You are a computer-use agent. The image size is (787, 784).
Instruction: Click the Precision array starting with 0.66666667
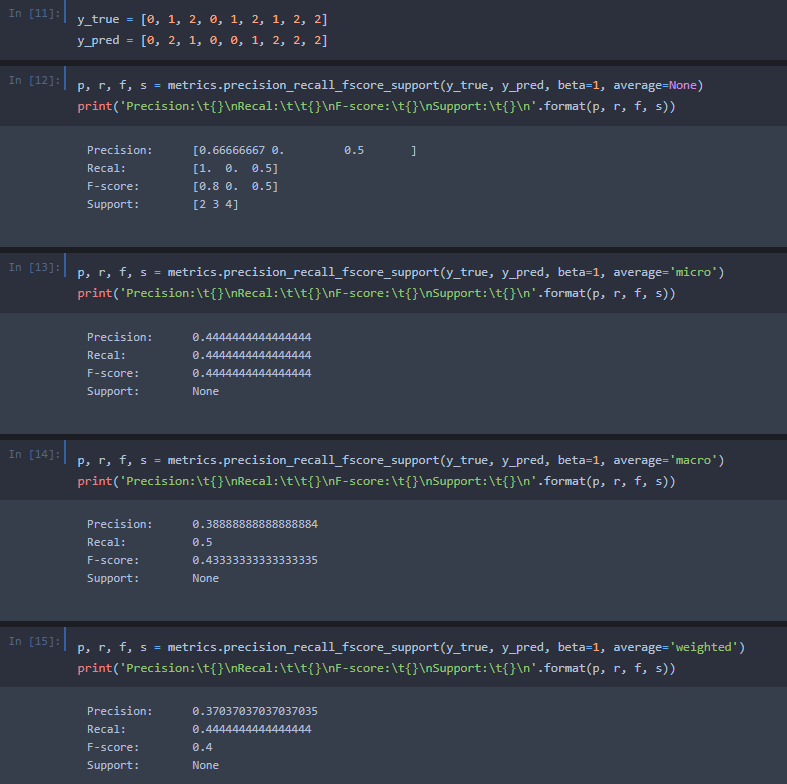(x=304, y=150)
